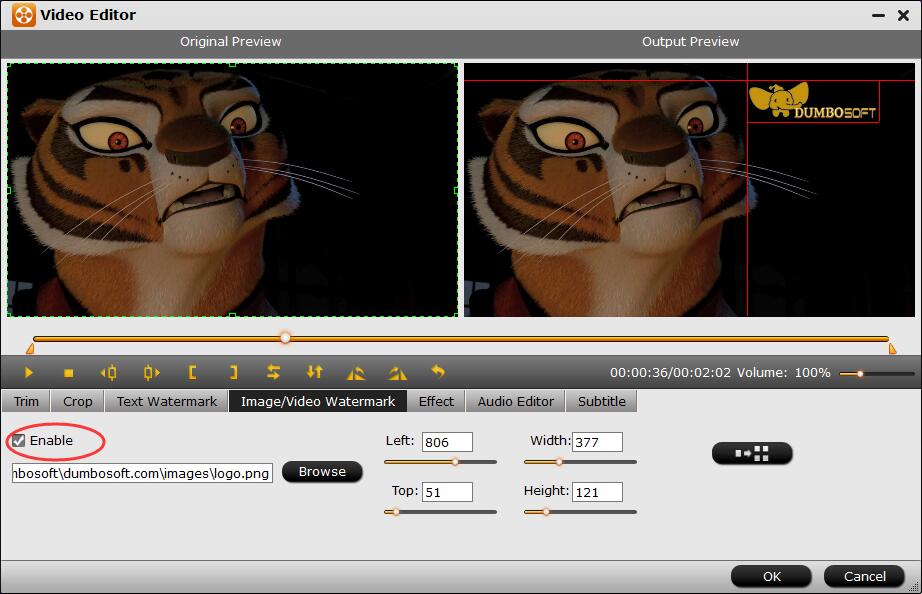
Task: Click the Volume slider handle
Action: [859, 374]
